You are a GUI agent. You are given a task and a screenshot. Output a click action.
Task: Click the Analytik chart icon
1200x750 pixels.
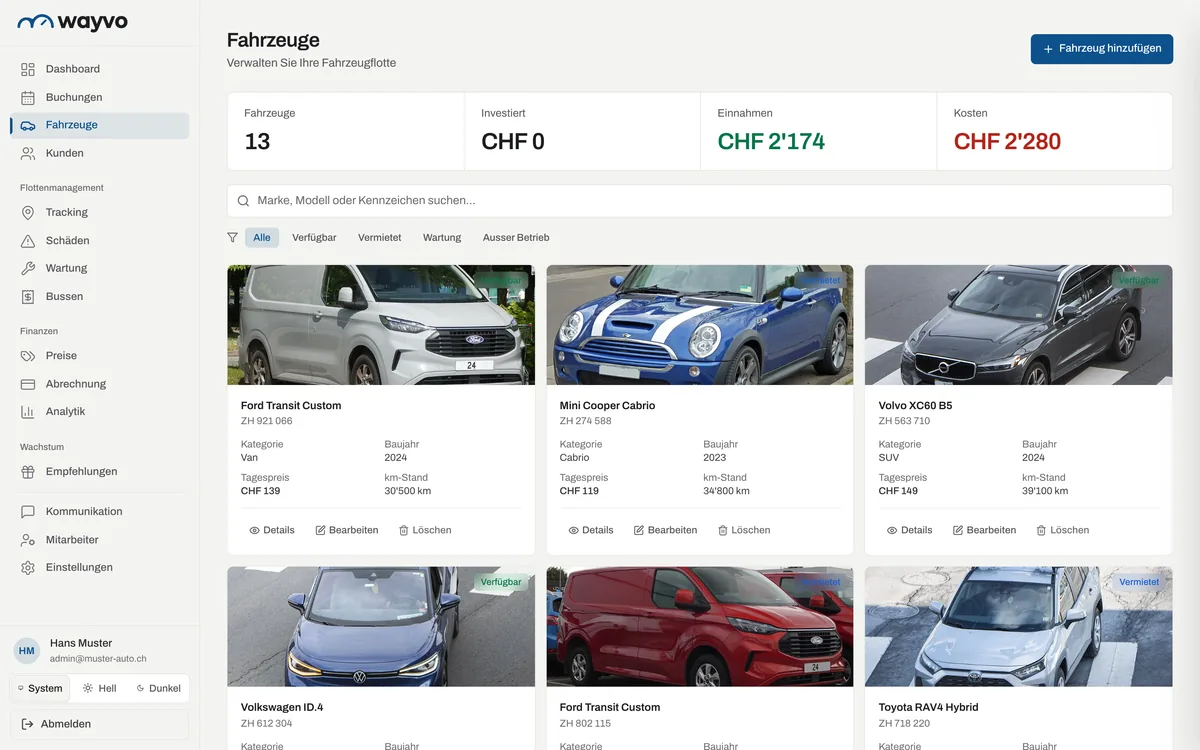(x=28, y=412)
